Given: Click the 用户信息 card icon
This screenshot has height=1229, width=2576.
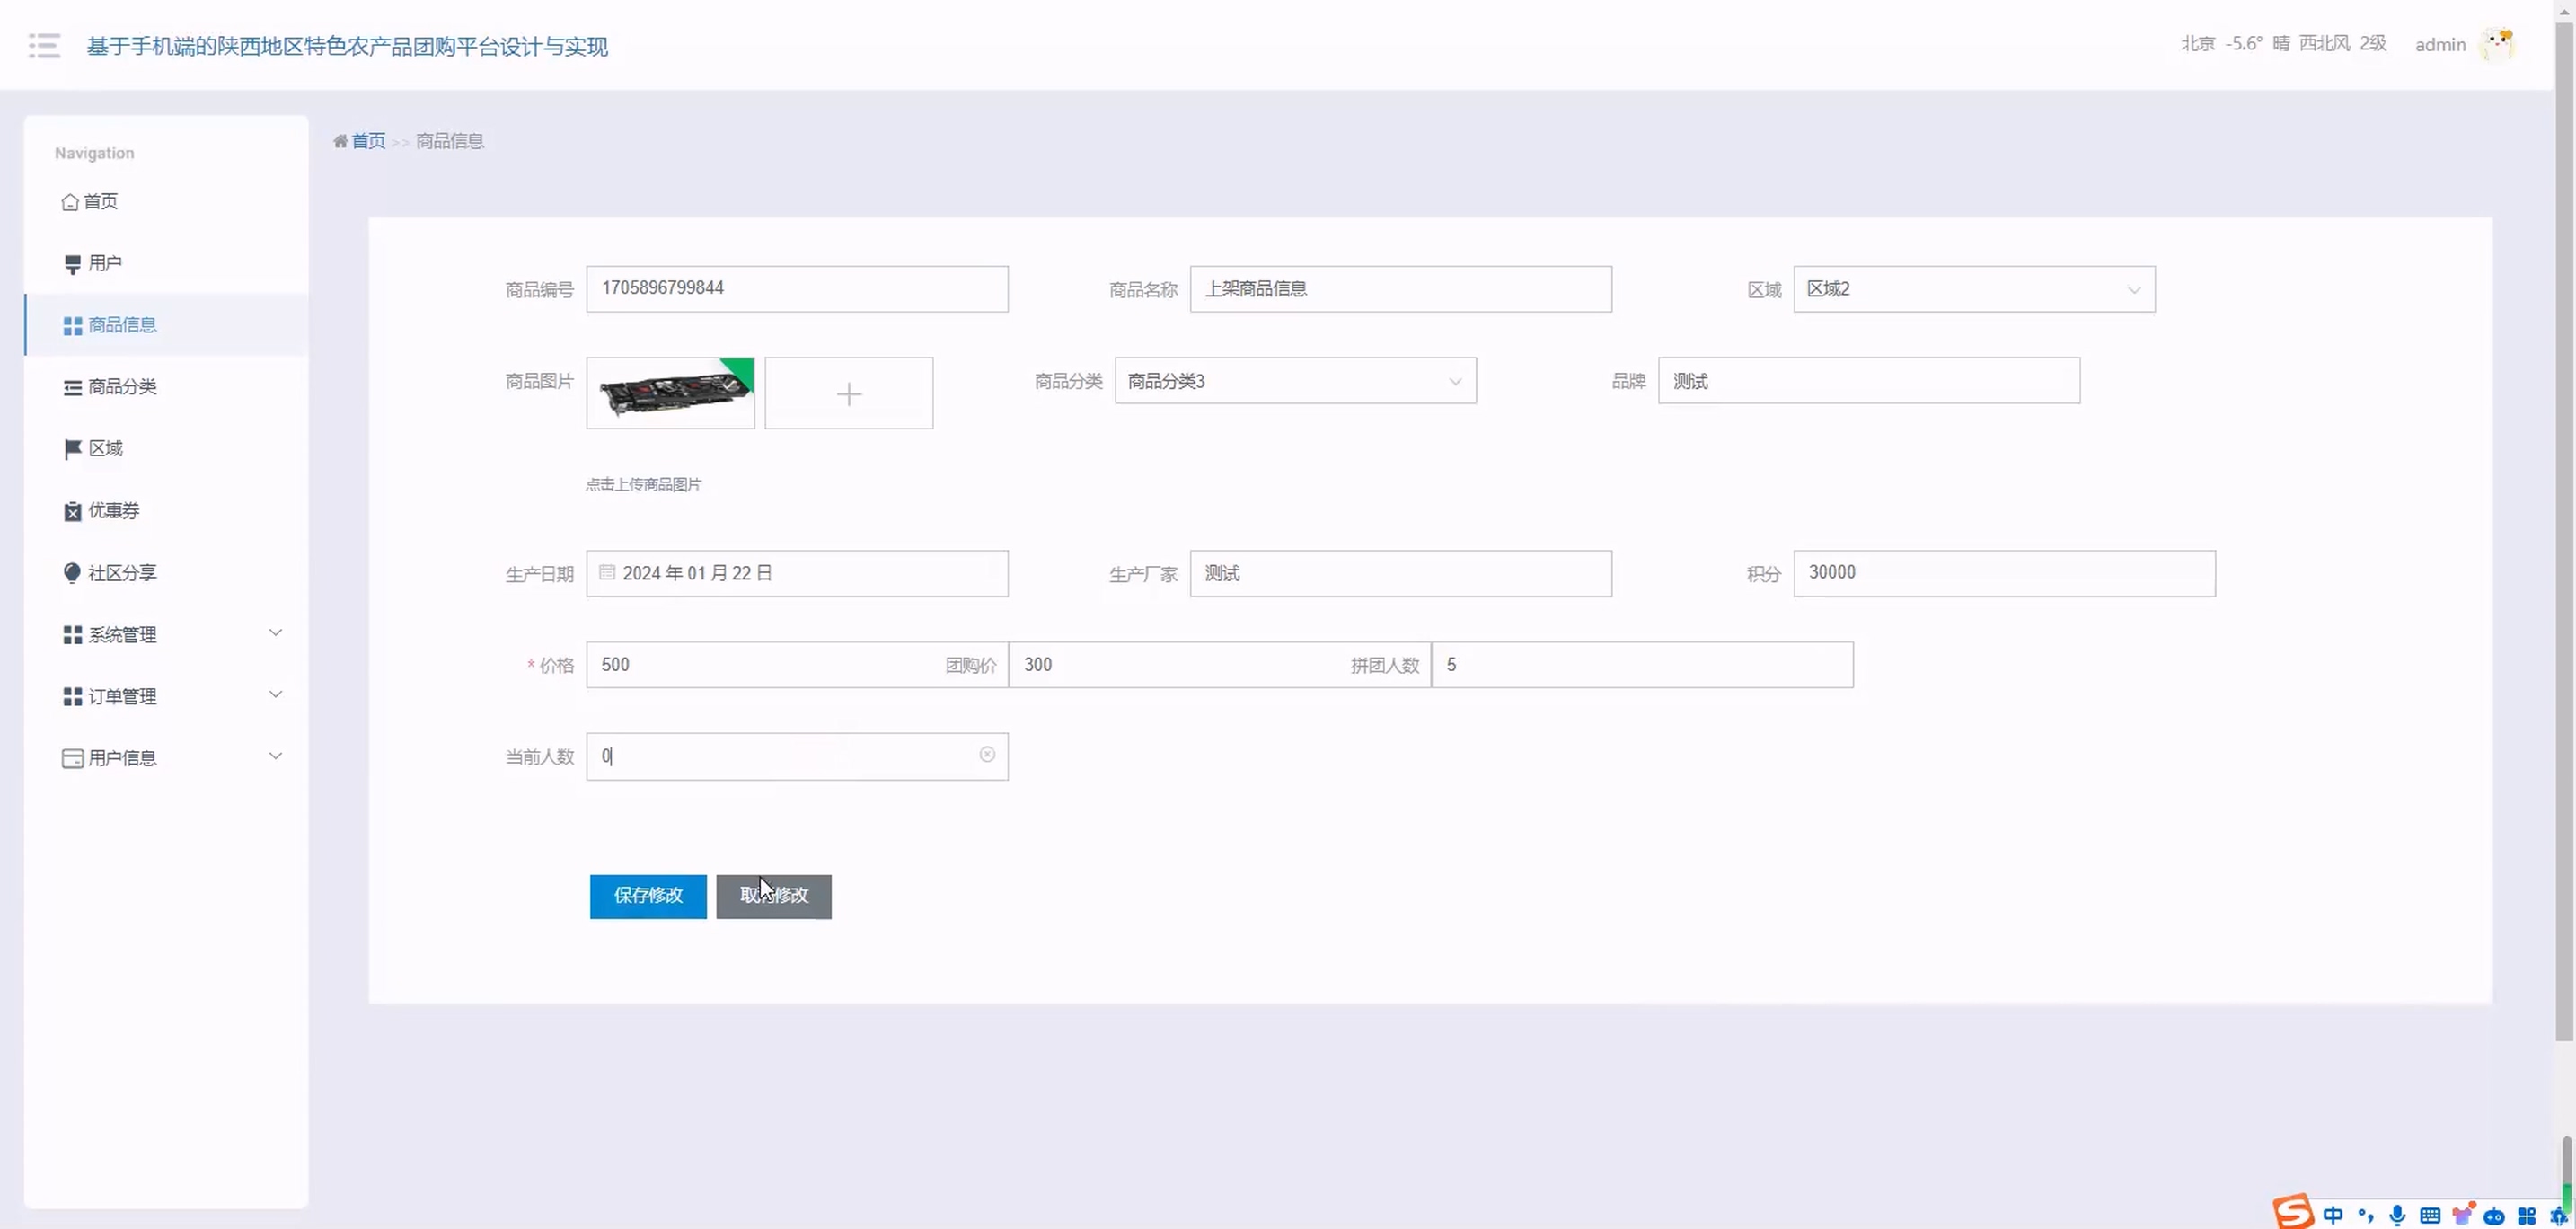Looking at the screenshot, I should (x=72, y=759).
